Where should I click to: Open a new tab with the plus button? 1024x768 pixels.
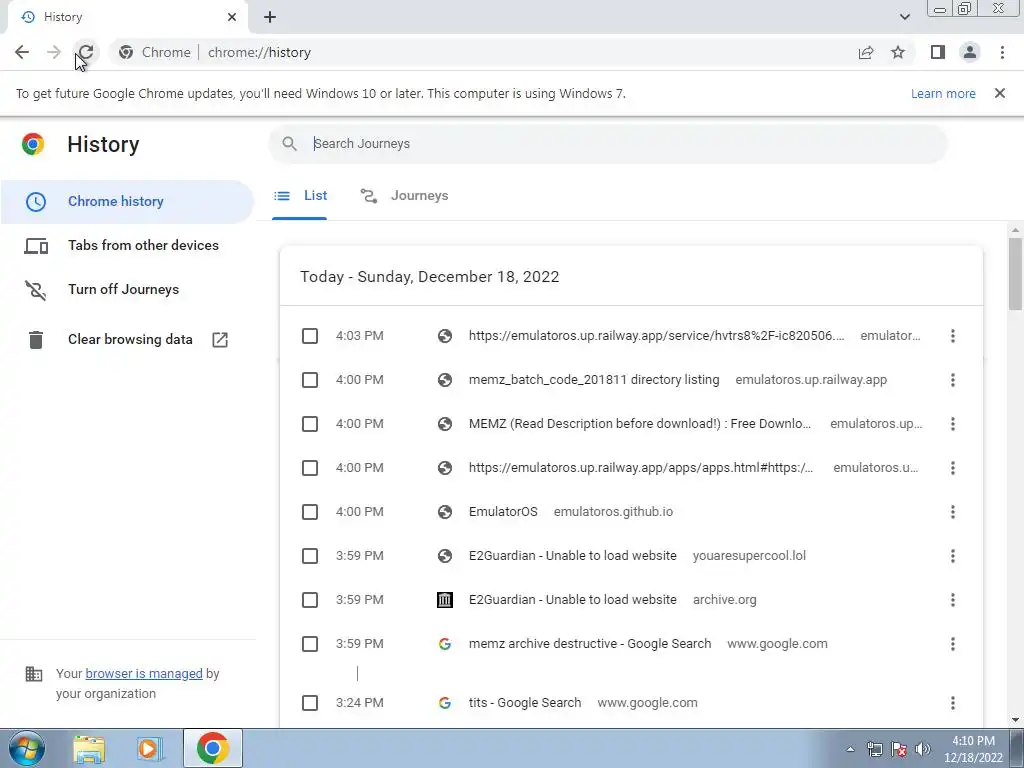tap(270, 17)
